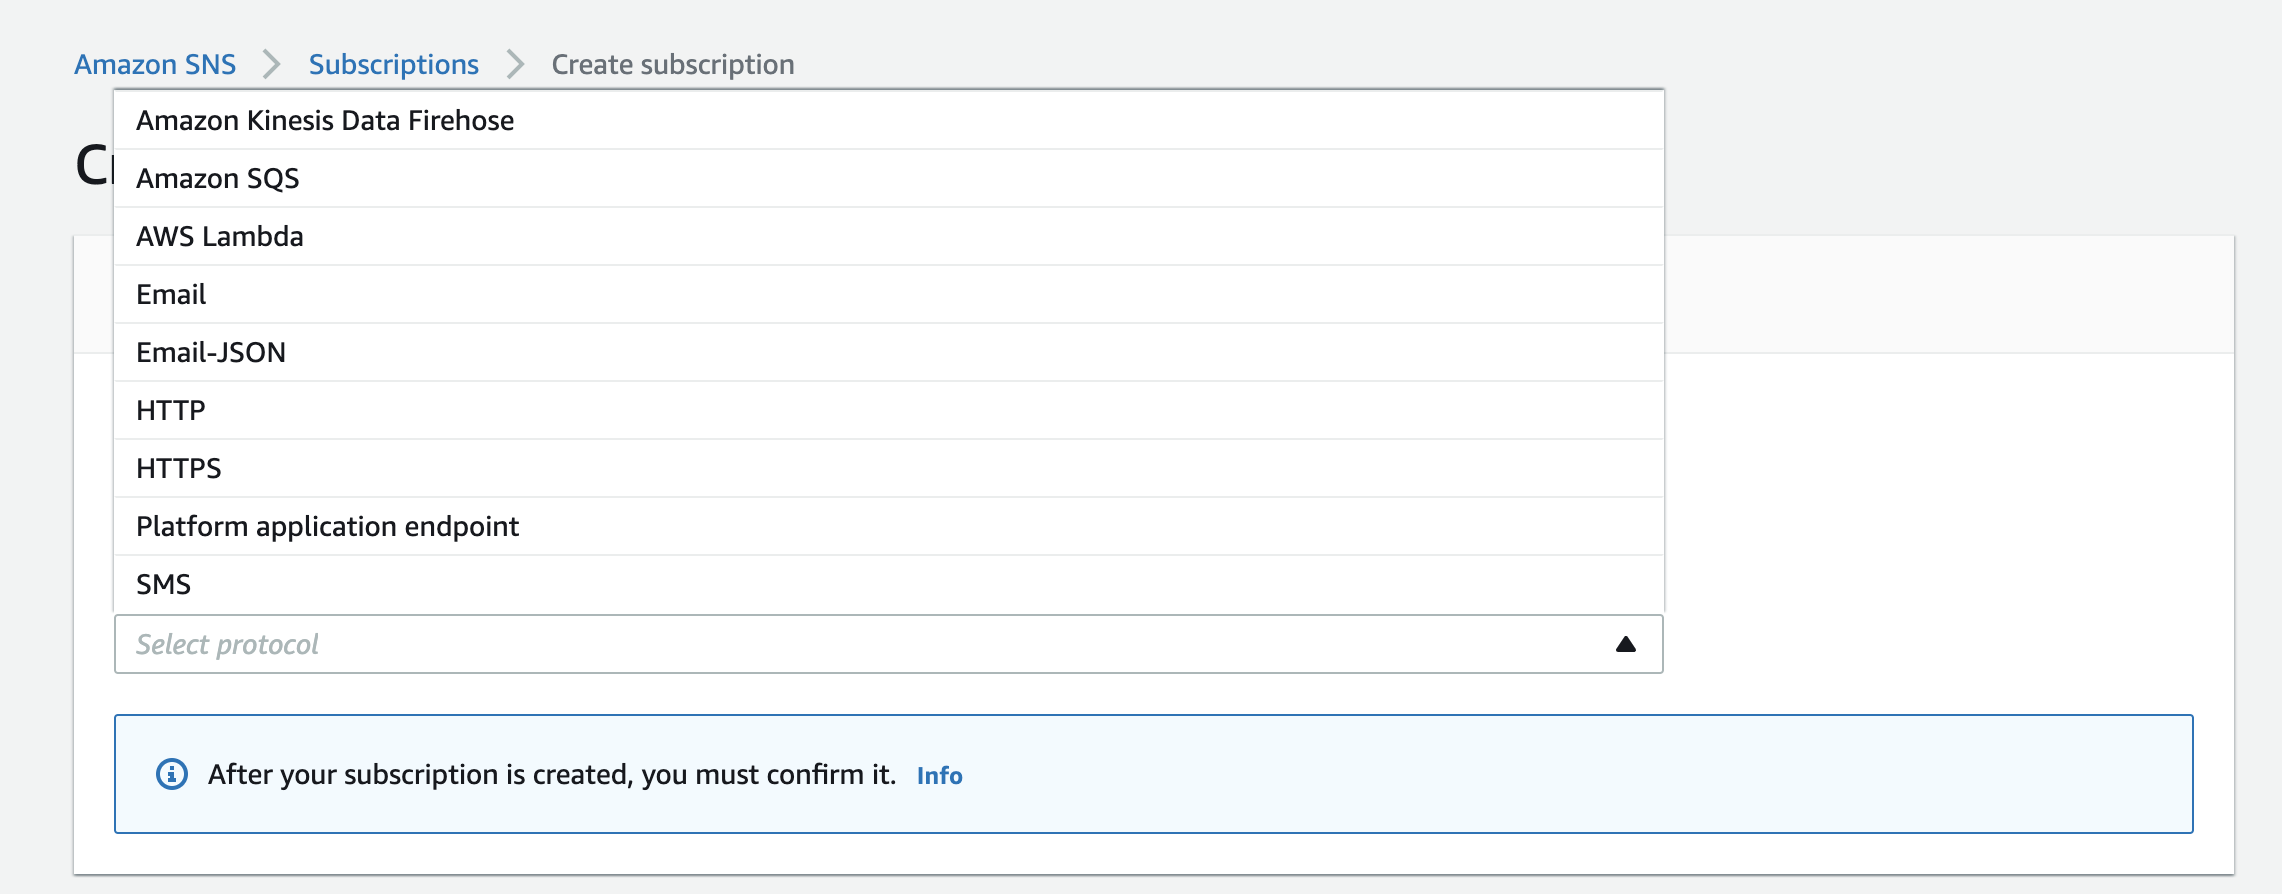Select SMS as the subscription protocol
The width and height of the screenshot is (2282, 894).
(164, 584)
